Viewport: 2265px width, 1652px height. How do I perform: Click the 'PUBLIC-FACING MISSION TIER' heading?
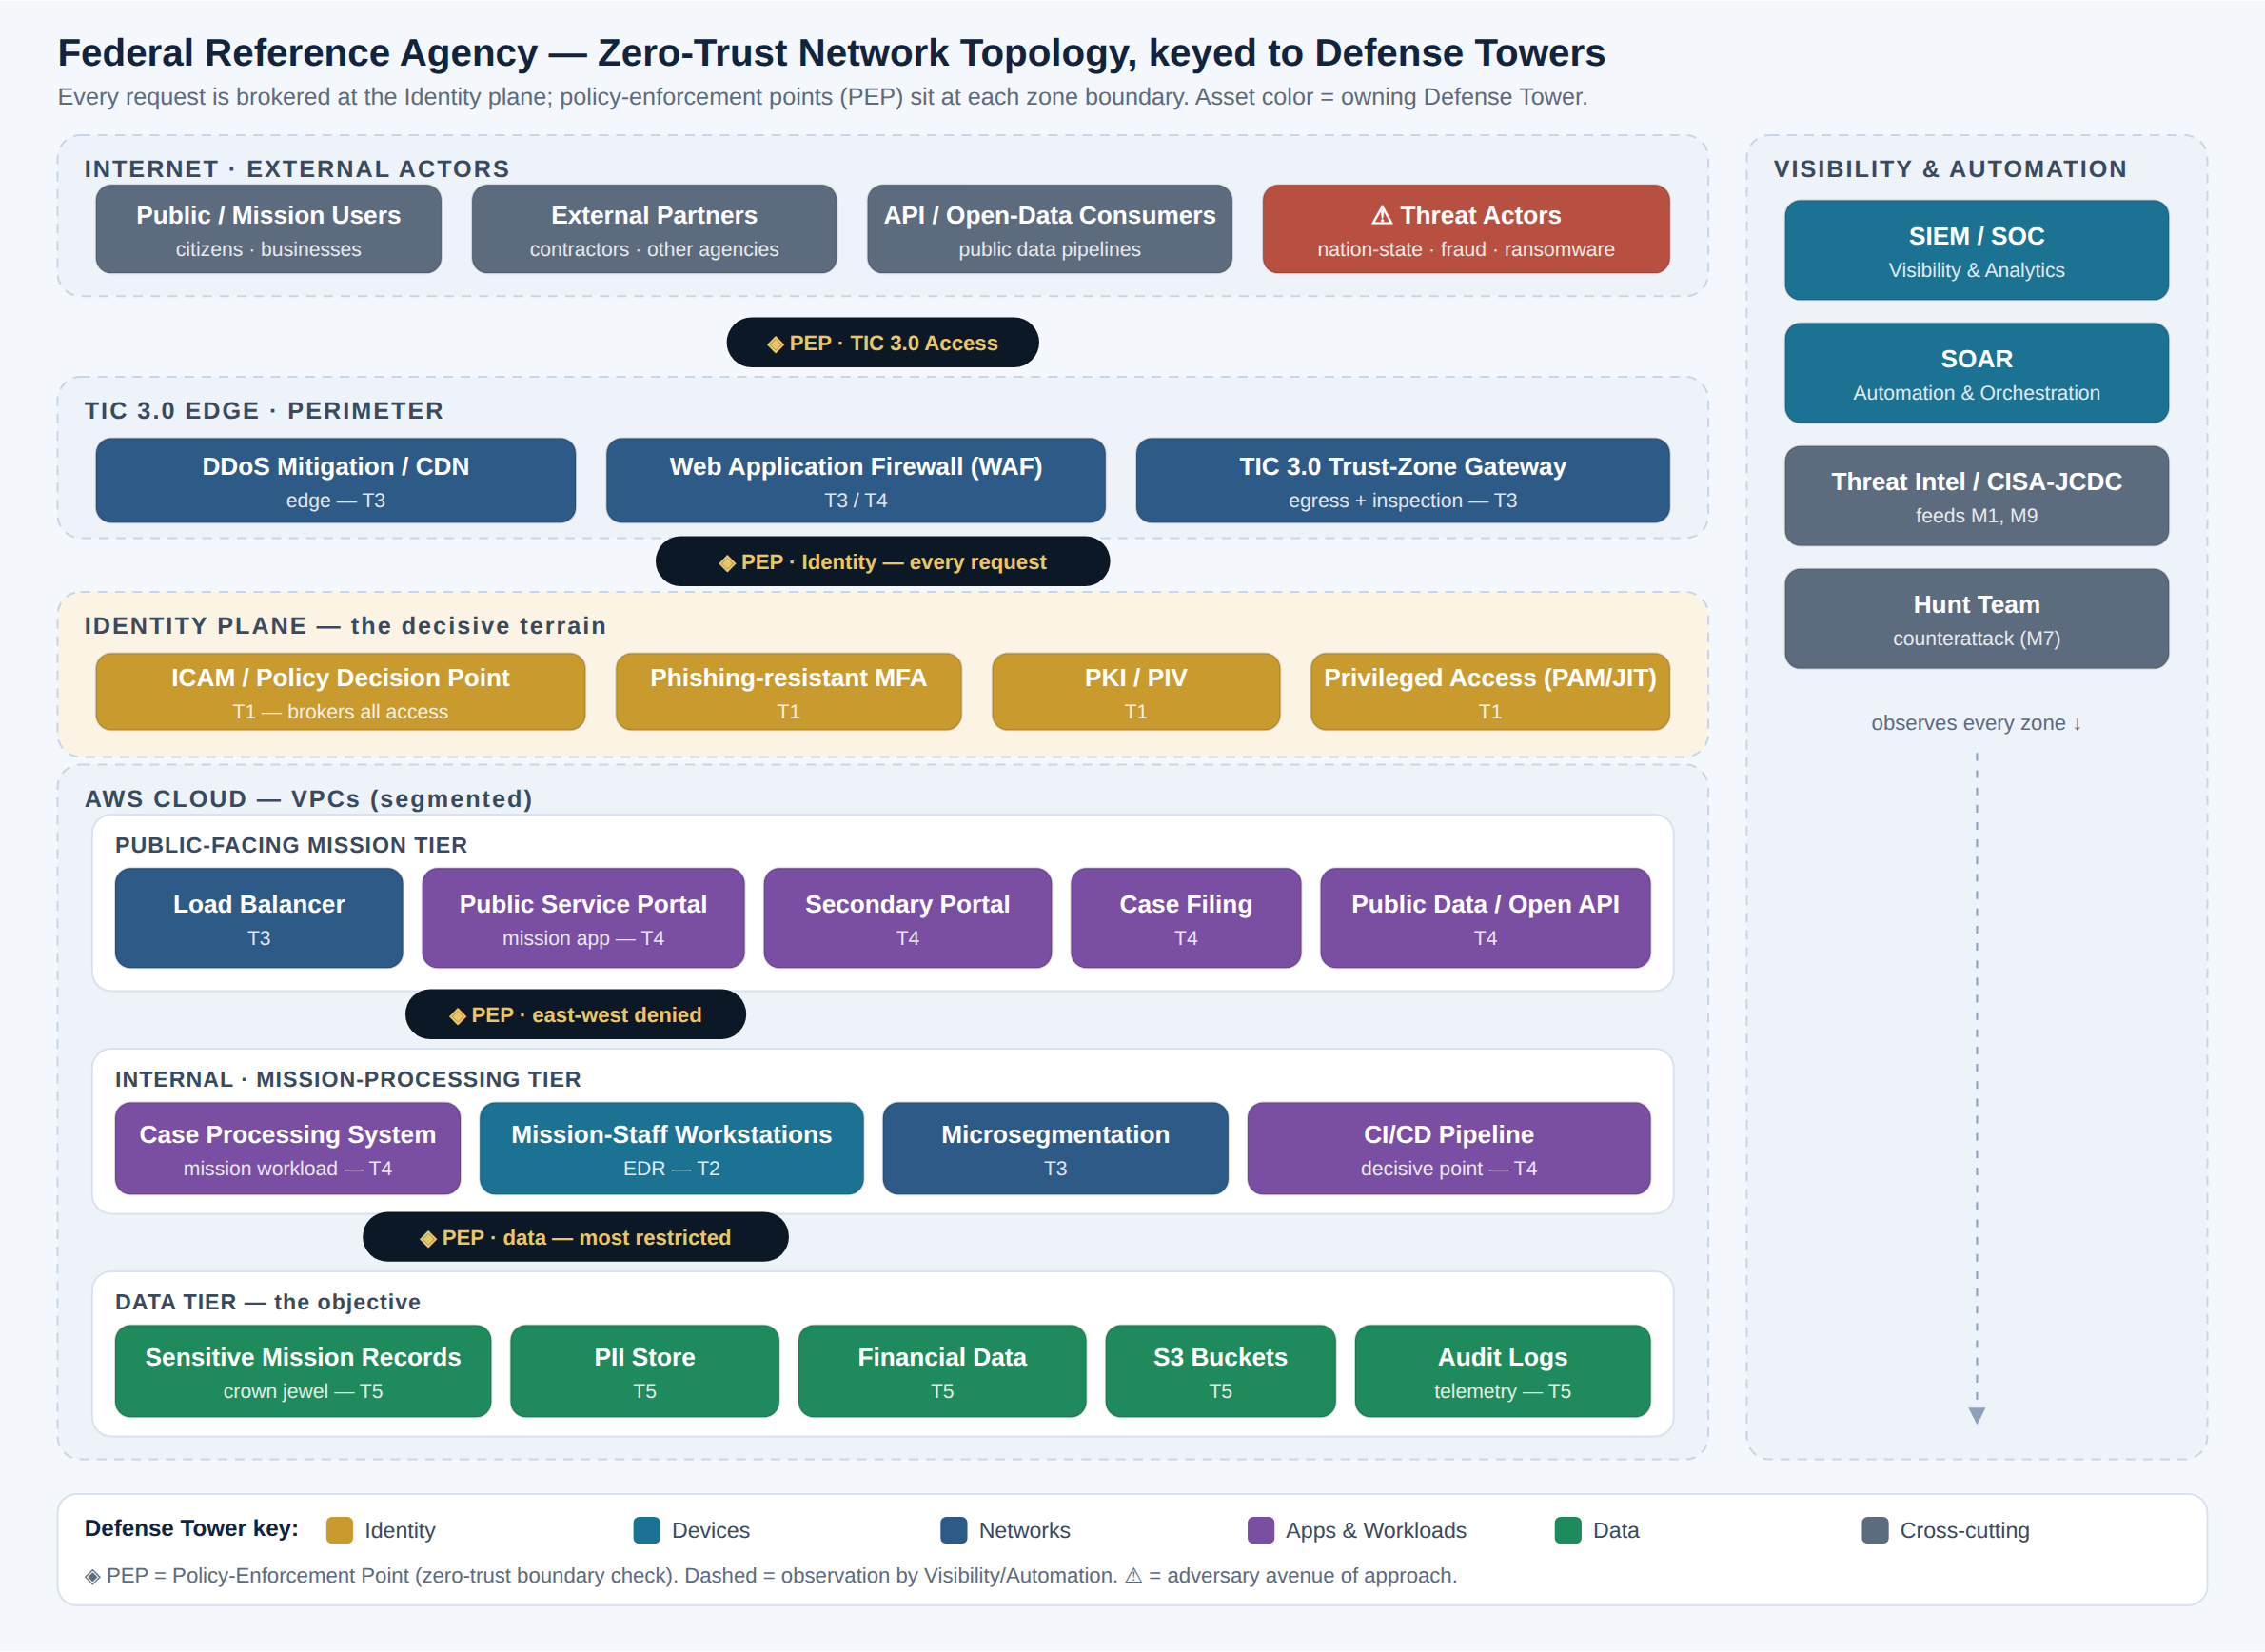coord(291,845)
